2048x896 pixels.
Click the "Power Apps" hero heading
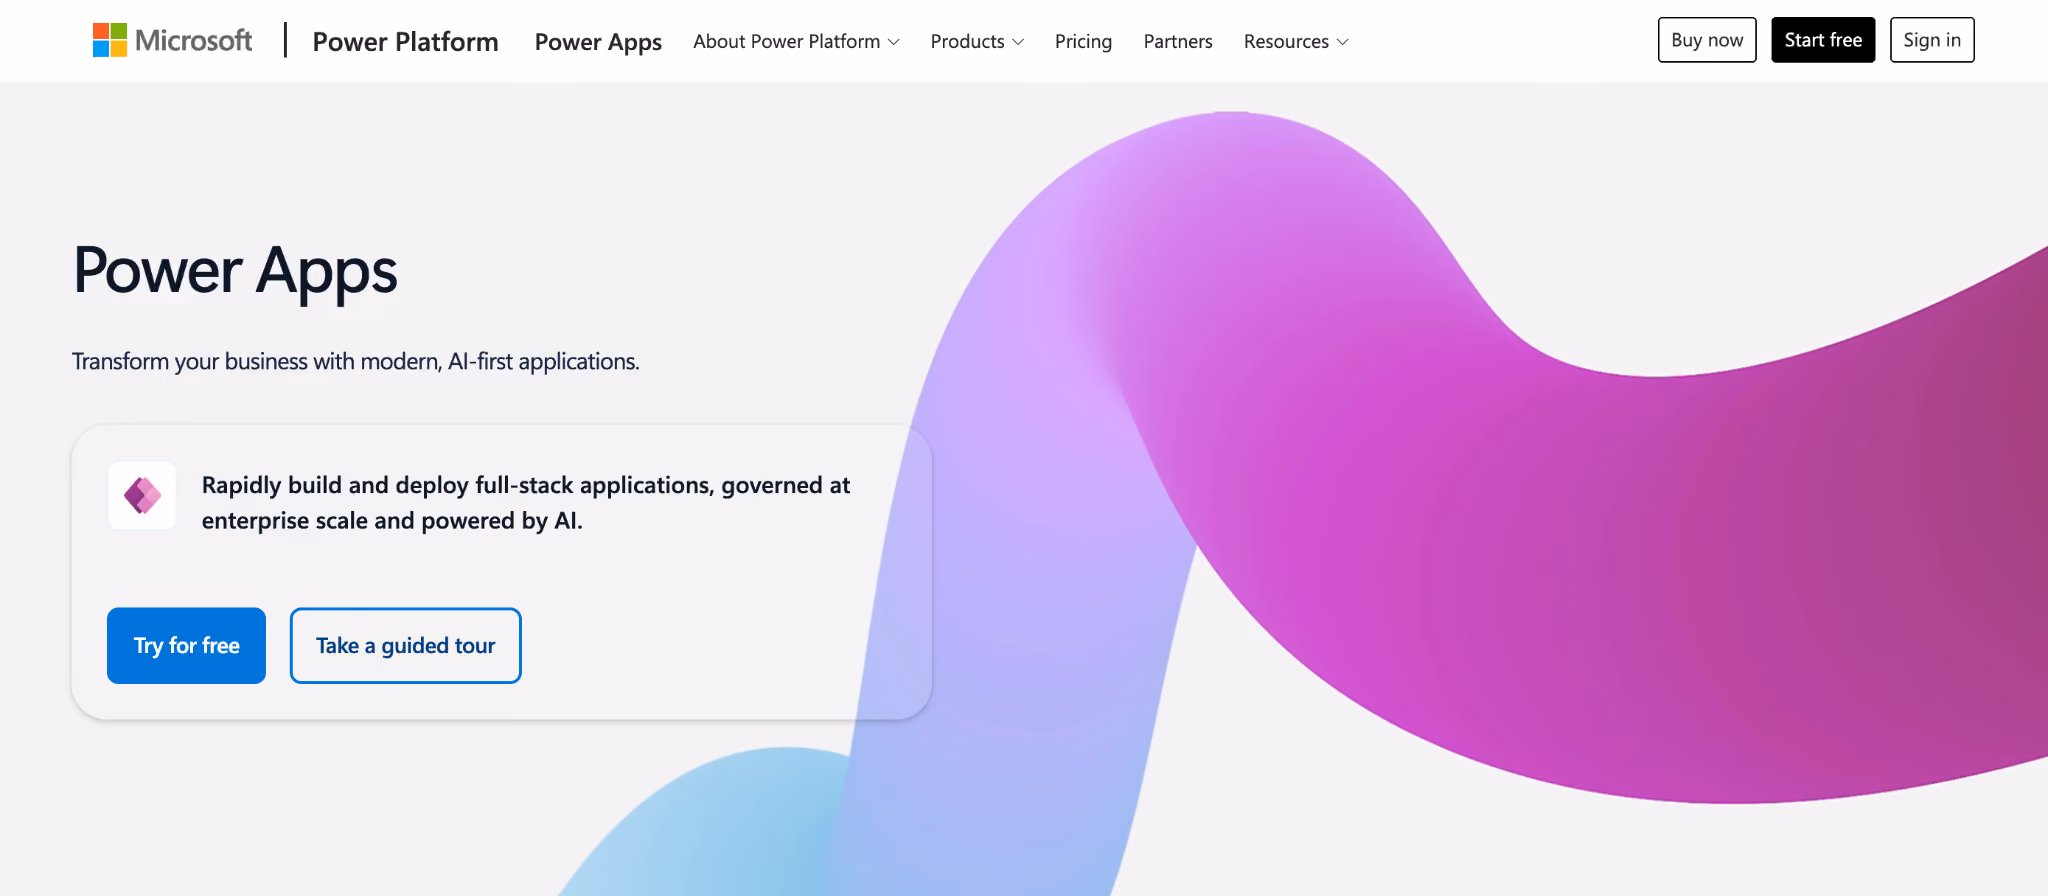pyautogui.click(x=235, y=271)
